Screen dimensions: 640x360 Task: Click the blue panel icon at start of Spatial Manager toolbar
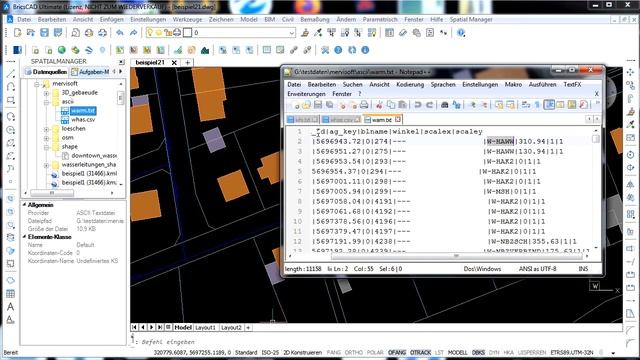point(18,50)
